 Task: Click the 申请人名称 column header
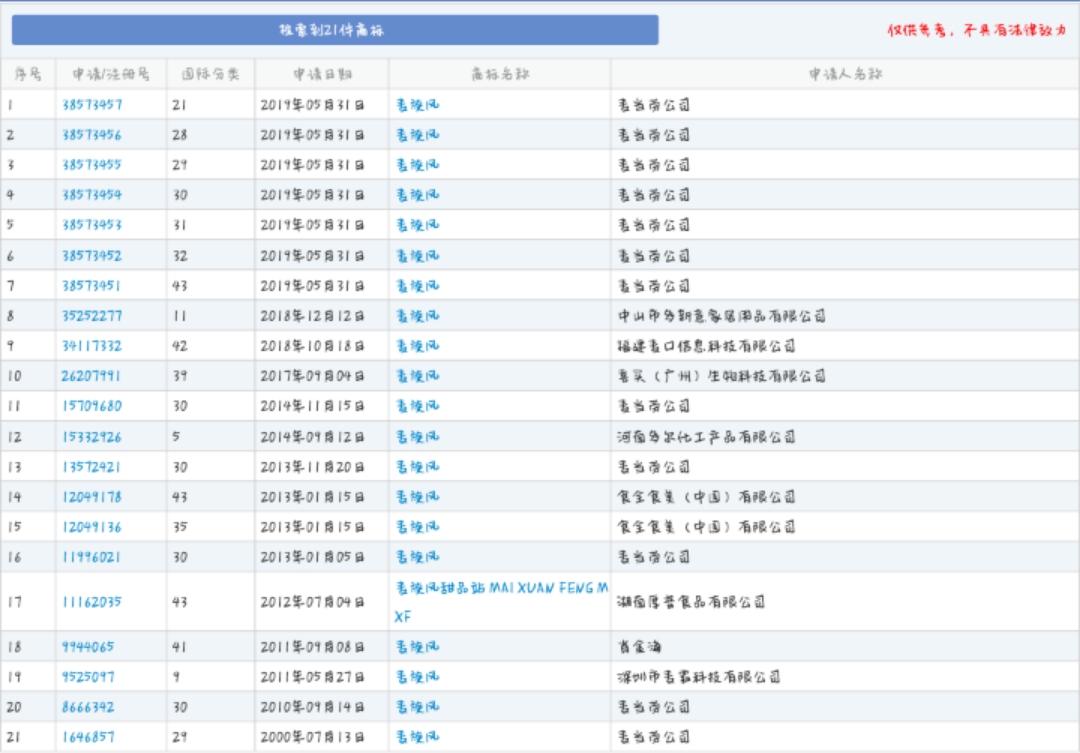845,74
